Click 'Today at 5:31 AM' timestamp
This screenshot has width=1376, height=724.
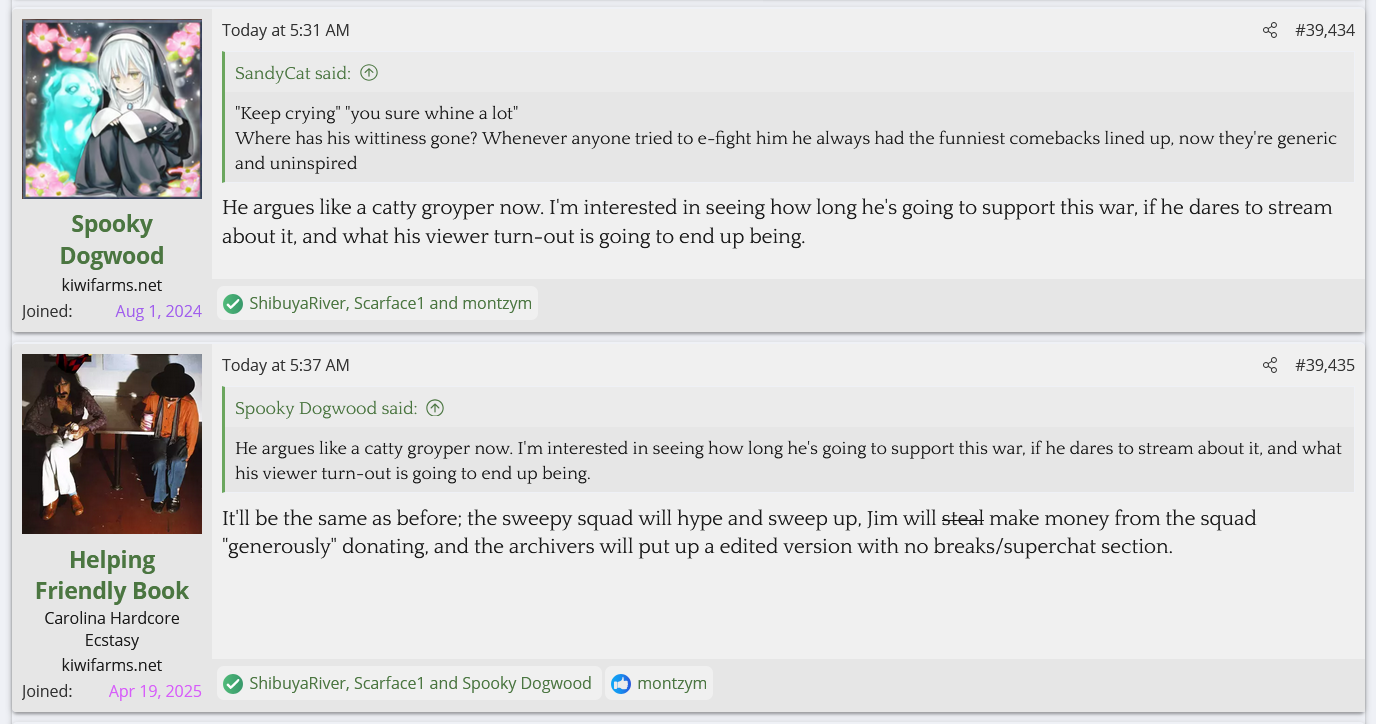pyautogui.click(x=286, y=30)
